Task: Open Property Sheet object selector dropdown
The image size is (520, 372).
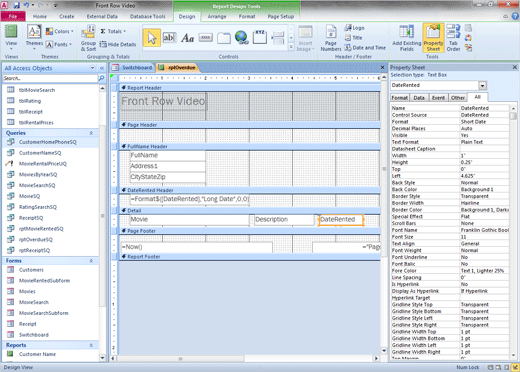Action: [482, 86]
